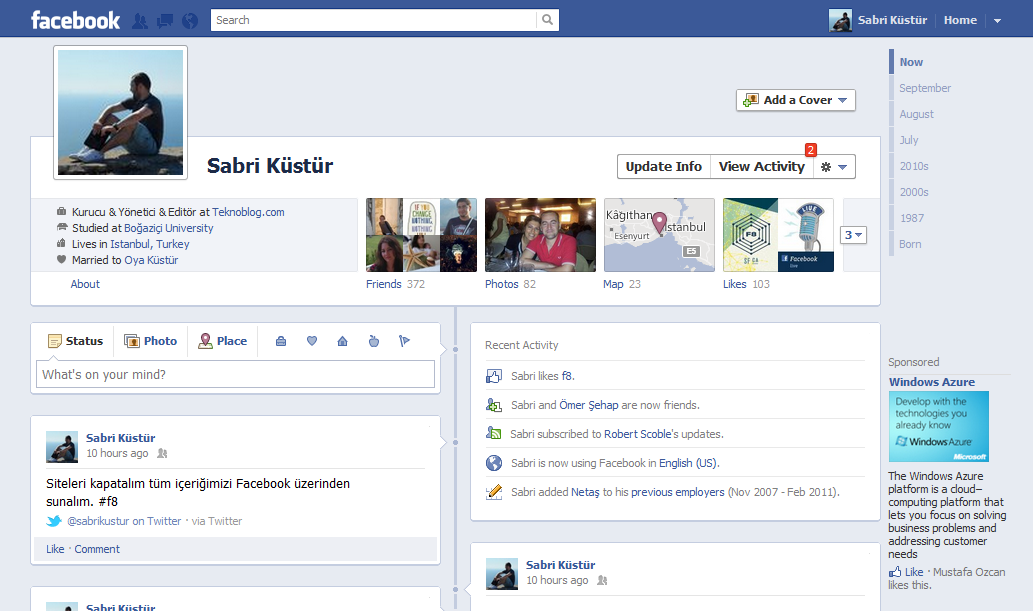Screen dimensions: 1033x611
Task: Jump to September on the timeline
Action: (x=925, y=88)
